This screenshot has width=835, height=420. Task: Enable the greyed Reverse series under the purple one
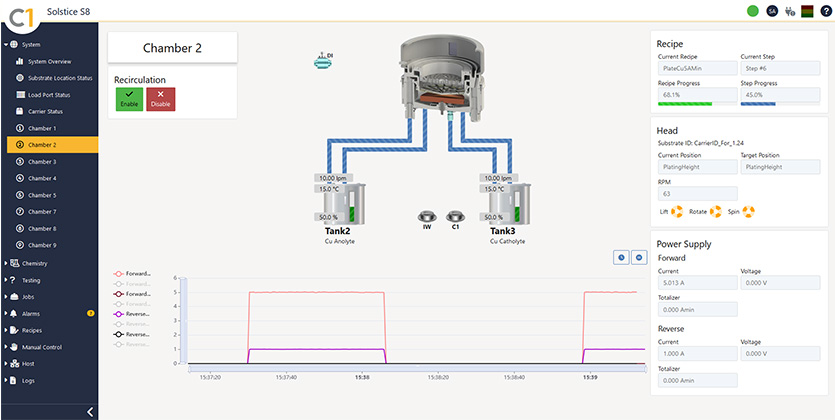point(132,324)
